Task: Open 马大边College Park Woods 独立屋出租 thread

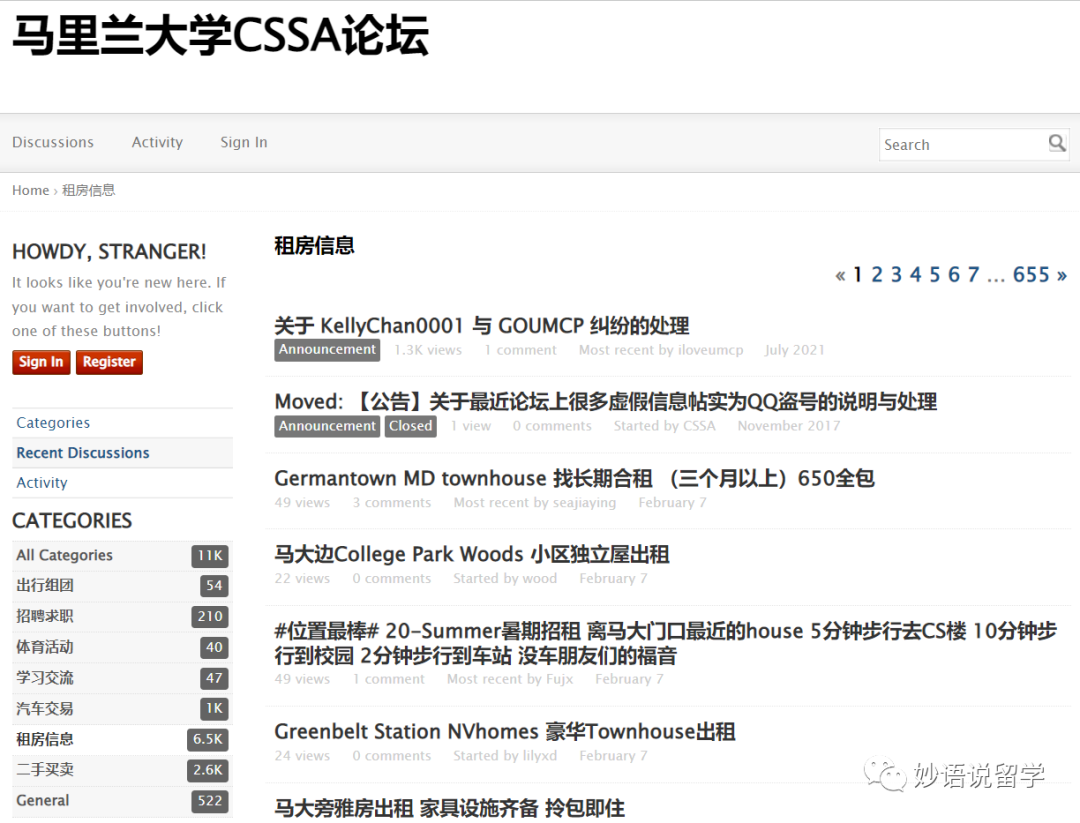Action: tap(472, 554)
